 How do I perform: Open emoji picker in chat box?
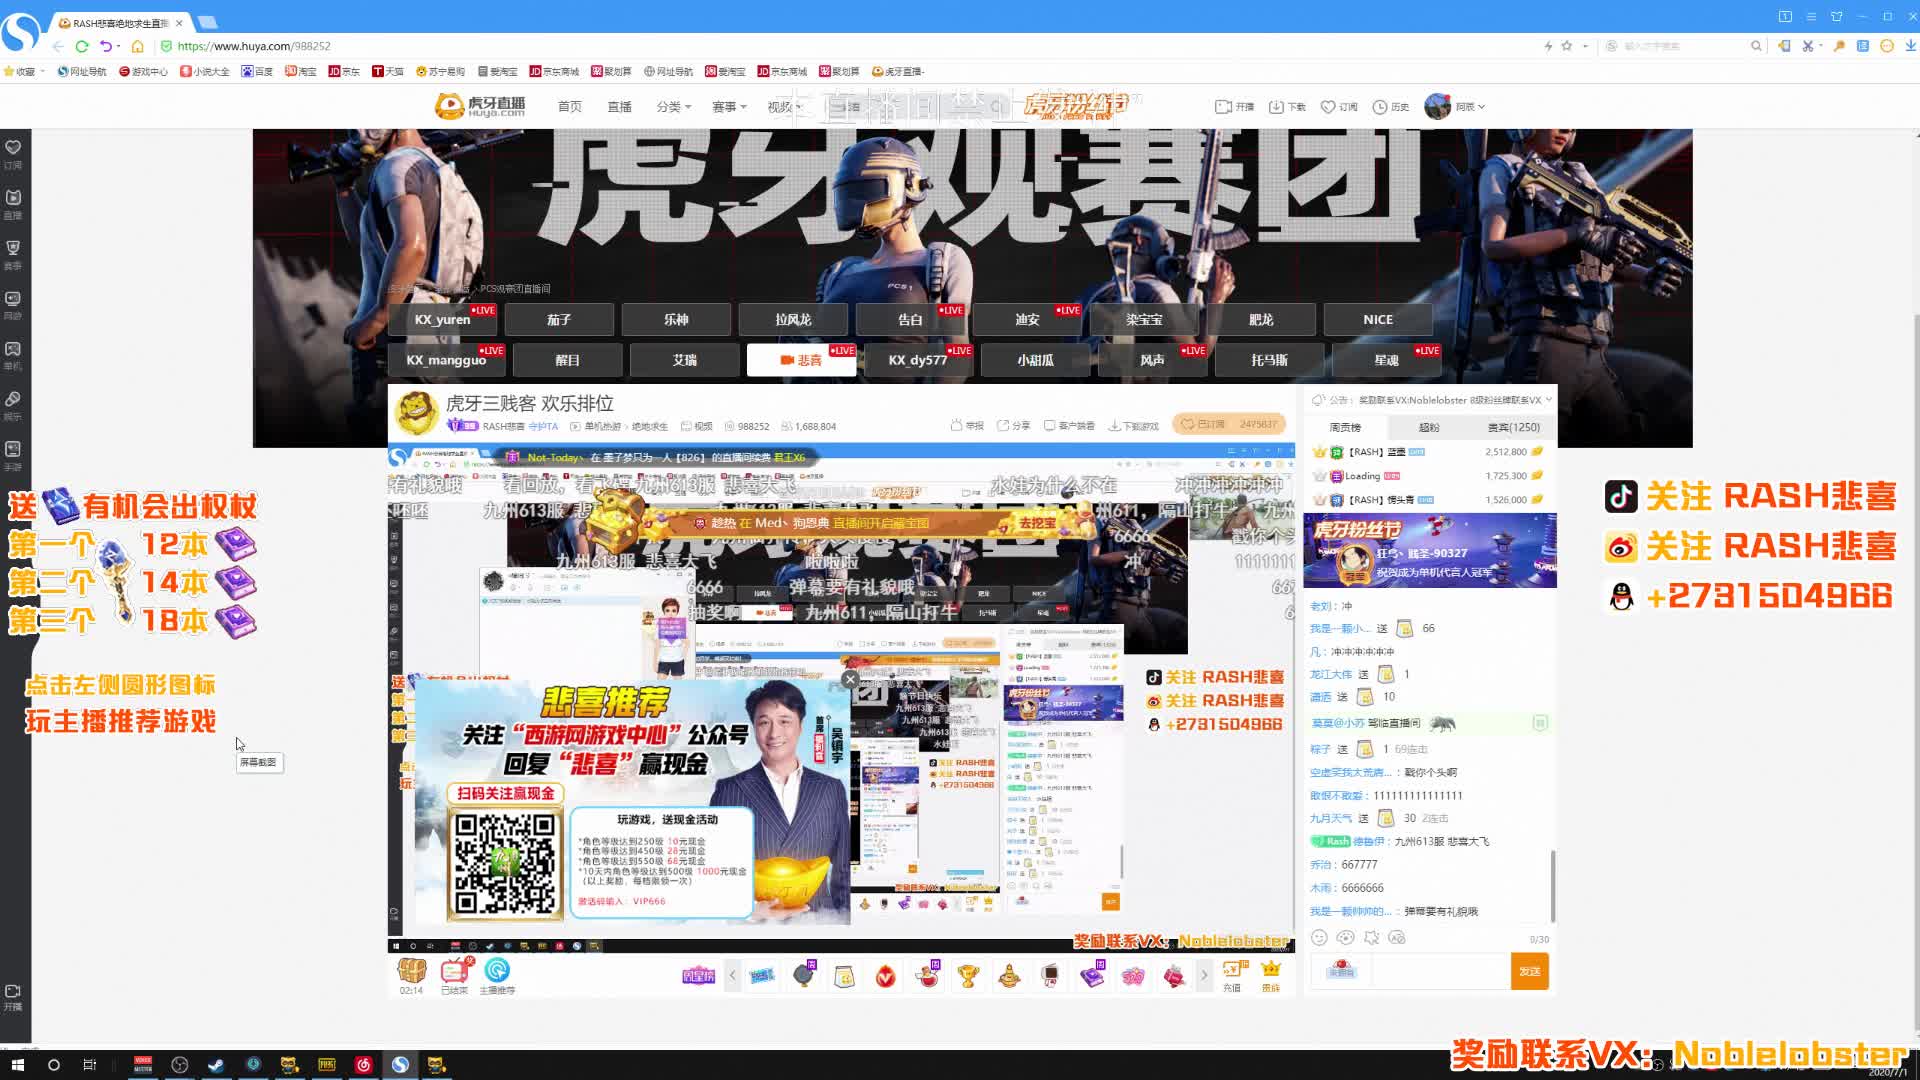point(1319,938)
